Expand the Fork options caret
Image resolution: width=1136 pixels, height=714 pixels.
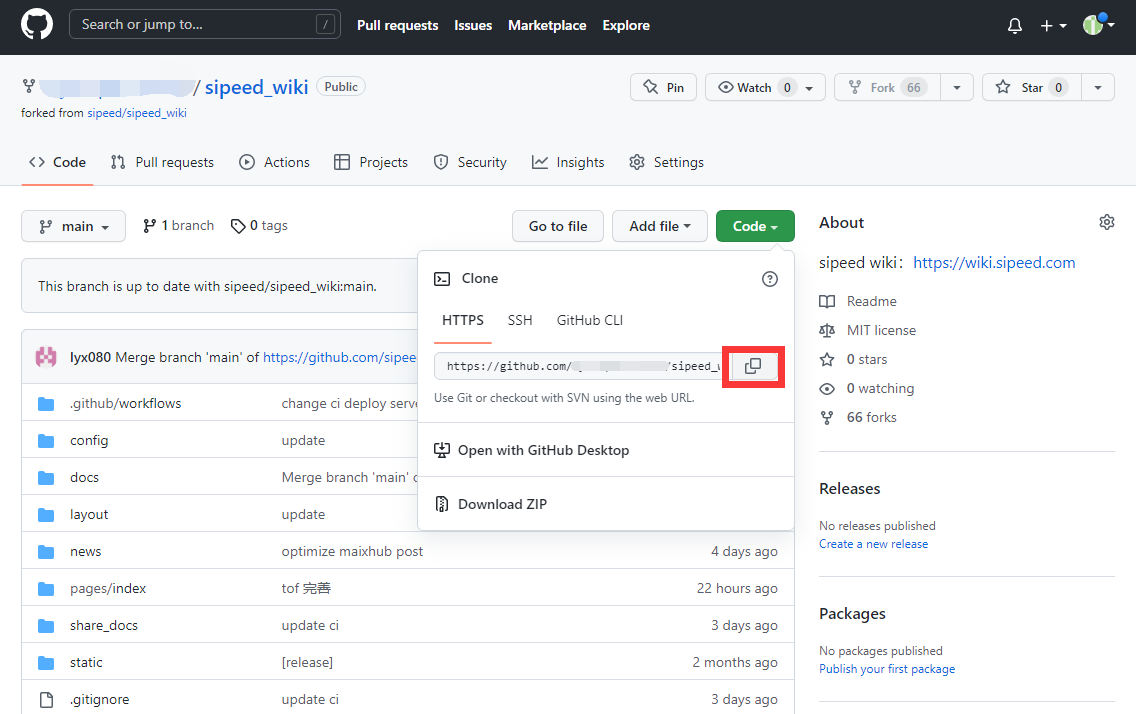pos(956,88)
